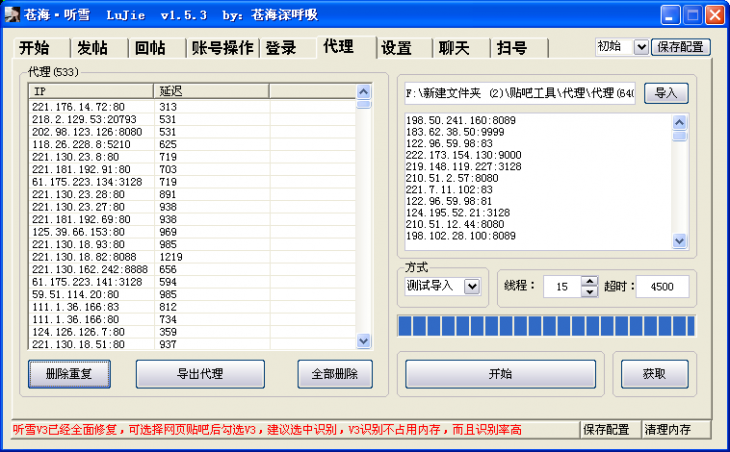Click the 获取 button
The height and width of the screenshot is (452, 730).
(x=654, y=374)
